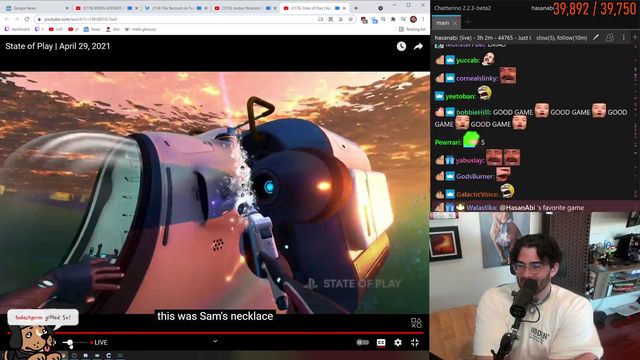Open the Chatterino viewer list icon
This screenshot has width=640, height=360.
[x=609, y=38]
